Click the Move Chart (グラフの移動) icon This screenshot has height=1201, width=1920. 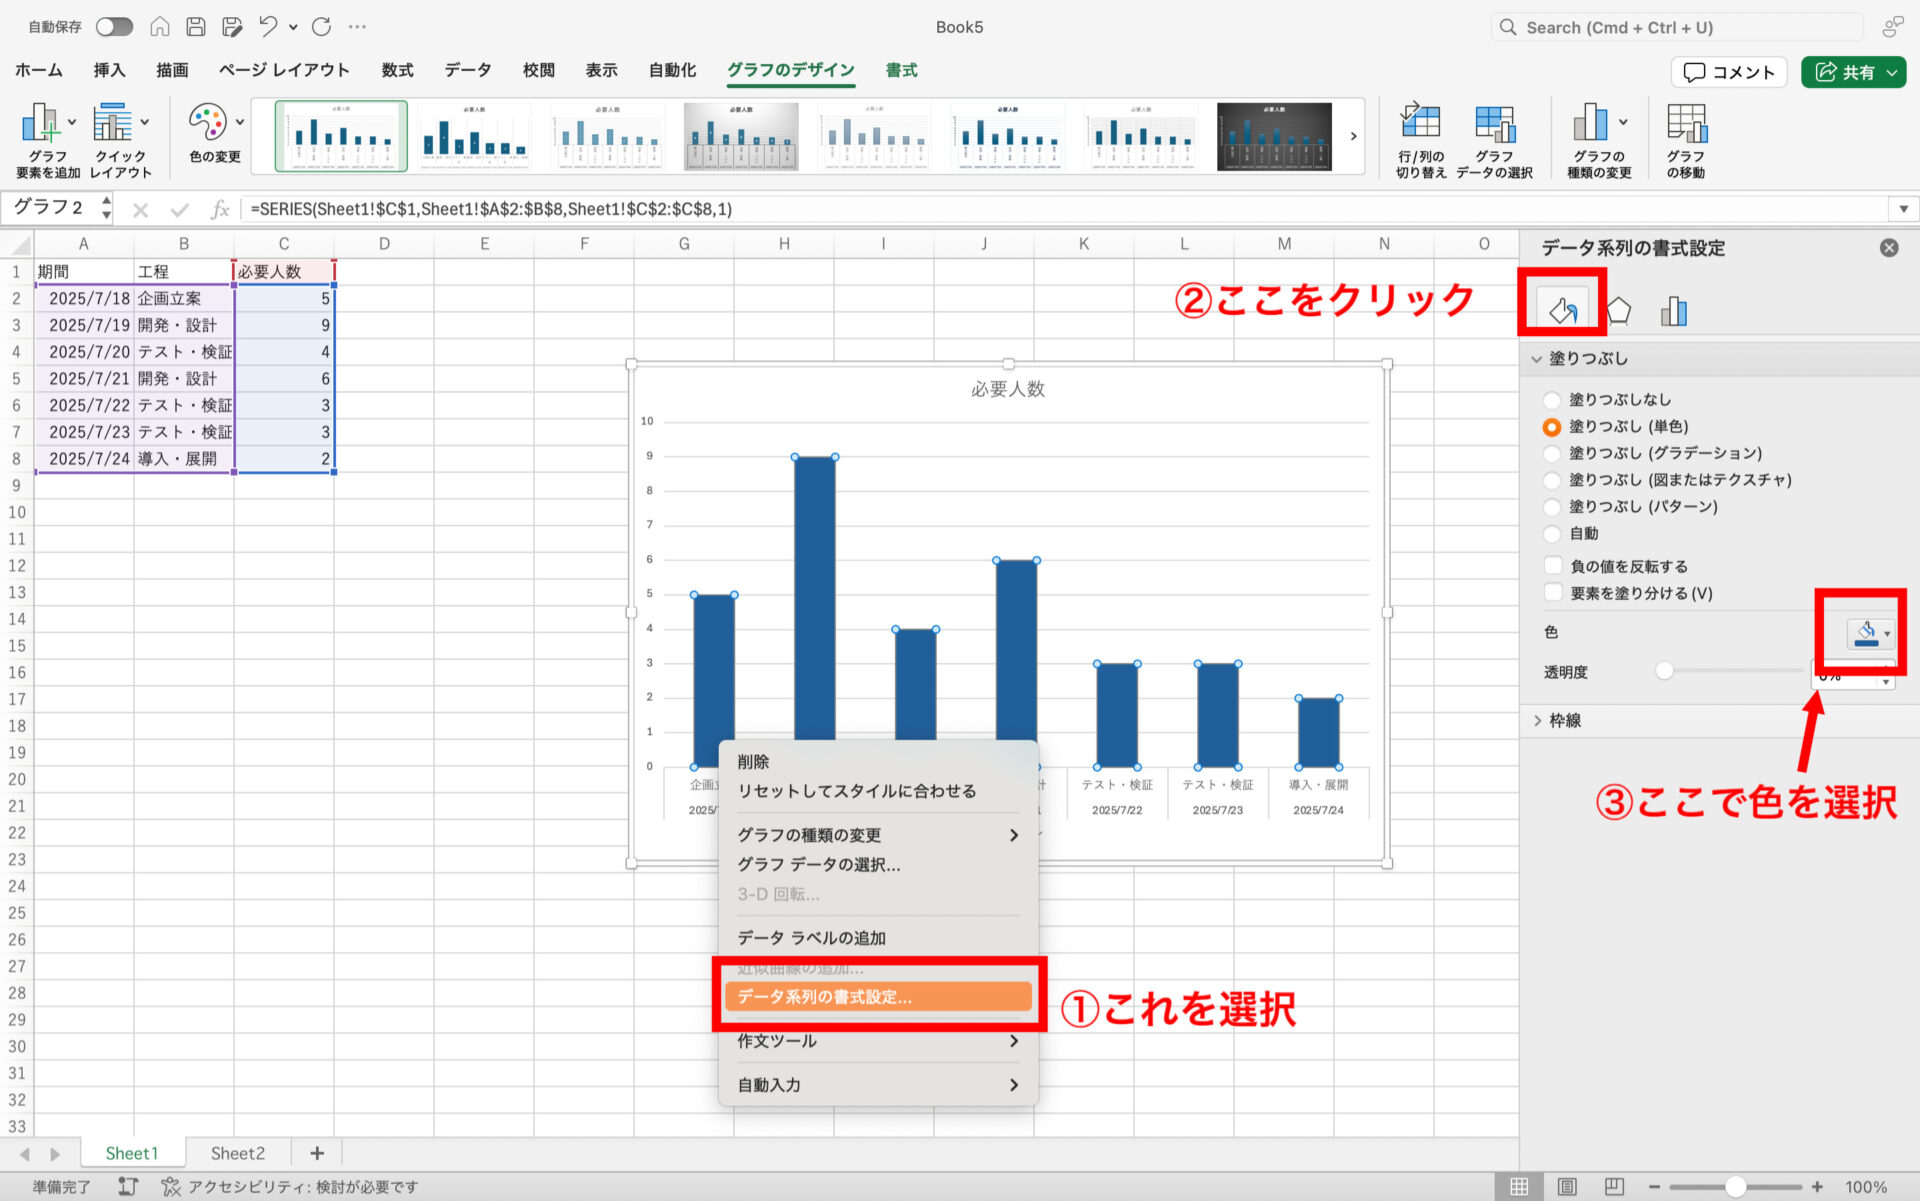(x=1685, y=124)
